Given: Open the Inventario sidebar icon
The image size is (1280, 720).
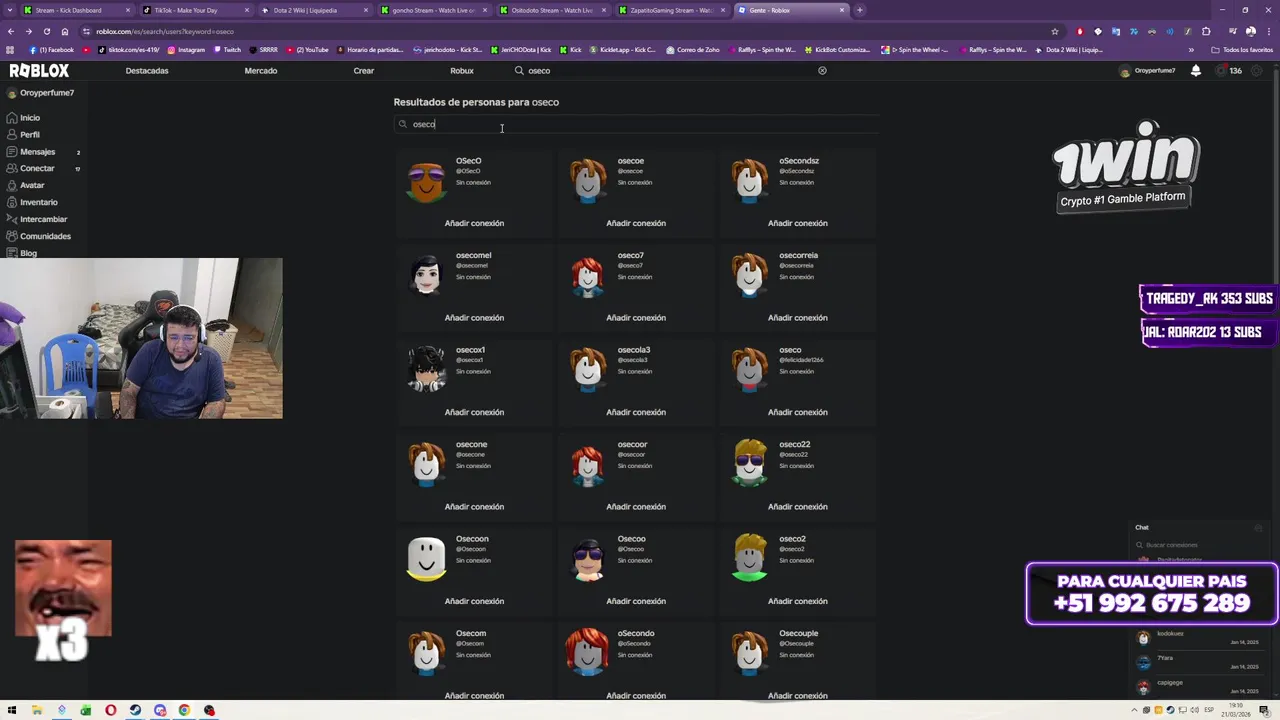Looking at the screenshot, I should coord(12,202).
